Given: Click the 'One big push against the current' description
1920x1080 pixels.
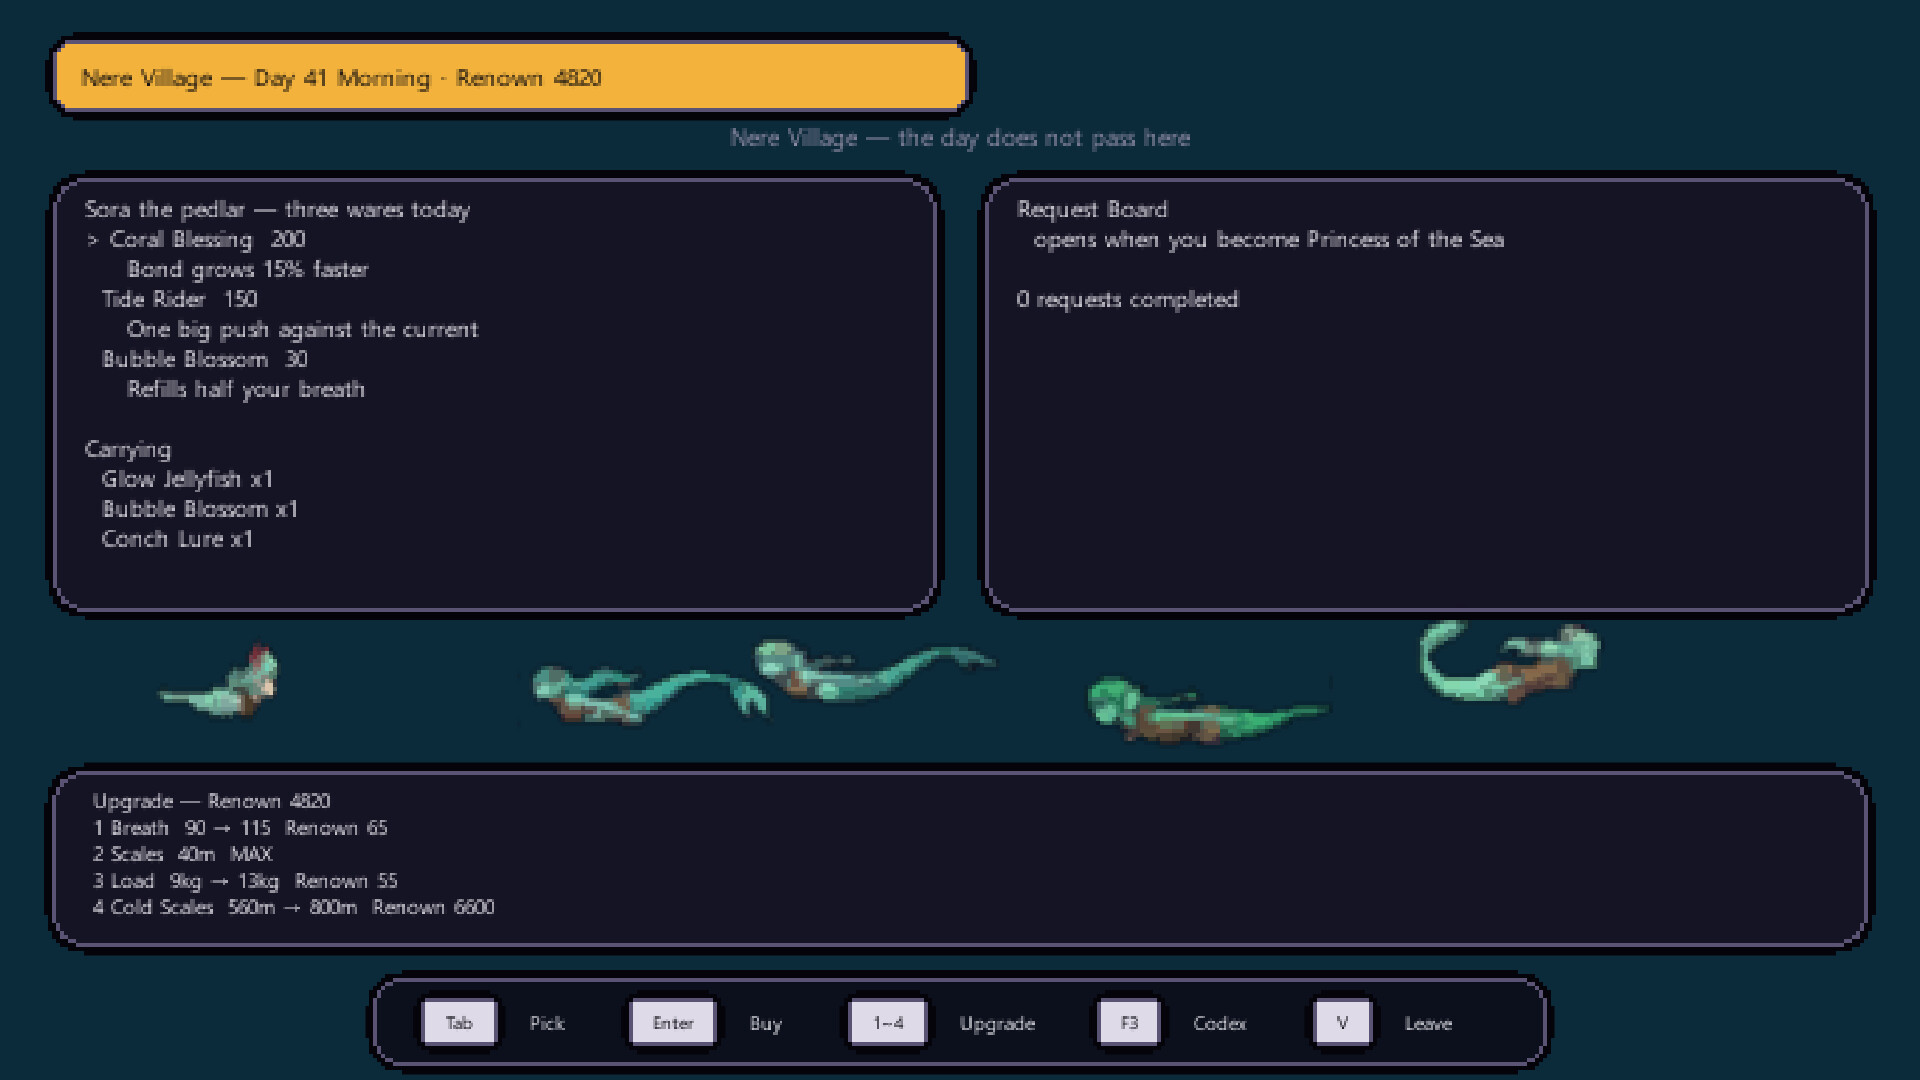Looking at the screenshot, I should click(x=302, y=329).
